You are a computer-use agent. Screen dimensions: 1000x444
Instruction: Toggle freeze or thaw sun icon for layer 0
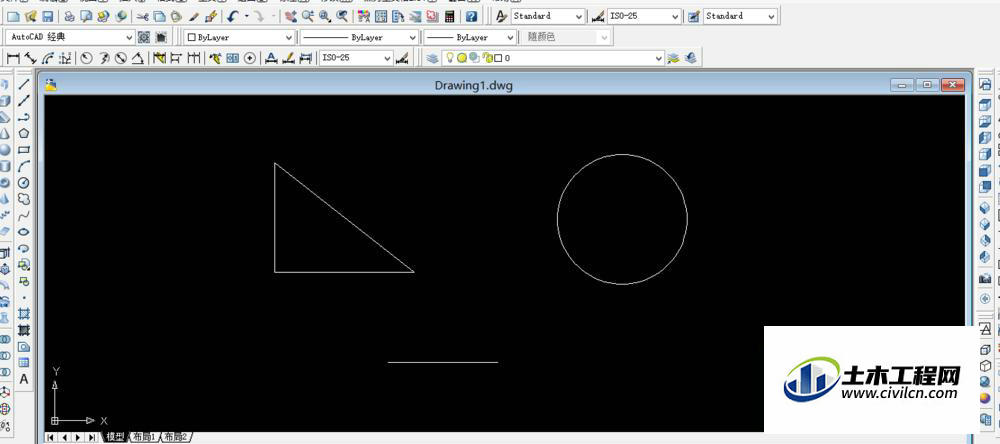point(462,58)
